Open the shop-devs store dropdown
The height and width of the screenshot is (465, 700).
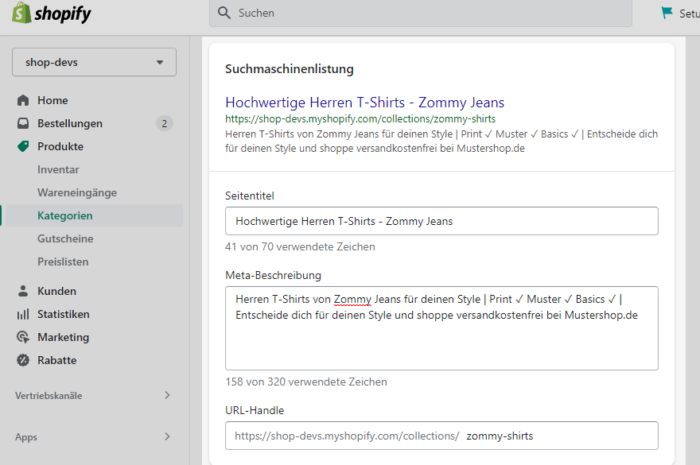[x=94, y=62]
